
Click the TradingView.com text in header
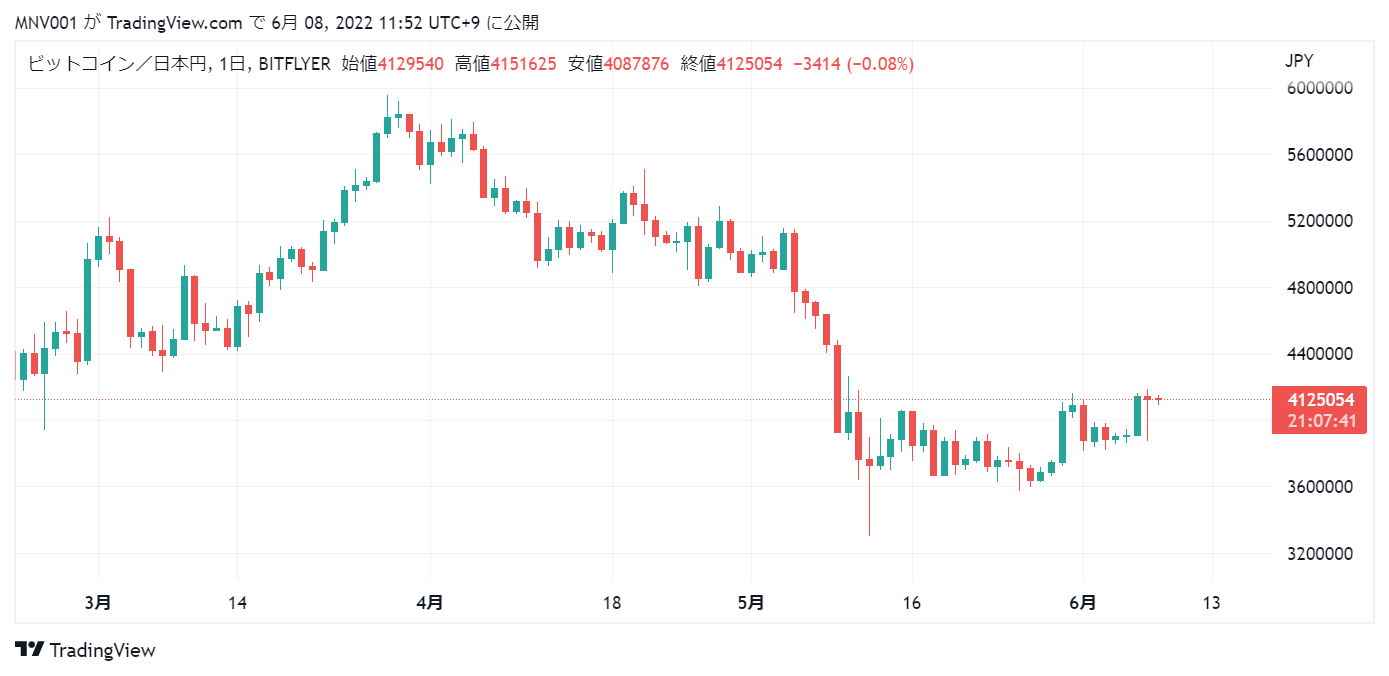coord(174,23)
